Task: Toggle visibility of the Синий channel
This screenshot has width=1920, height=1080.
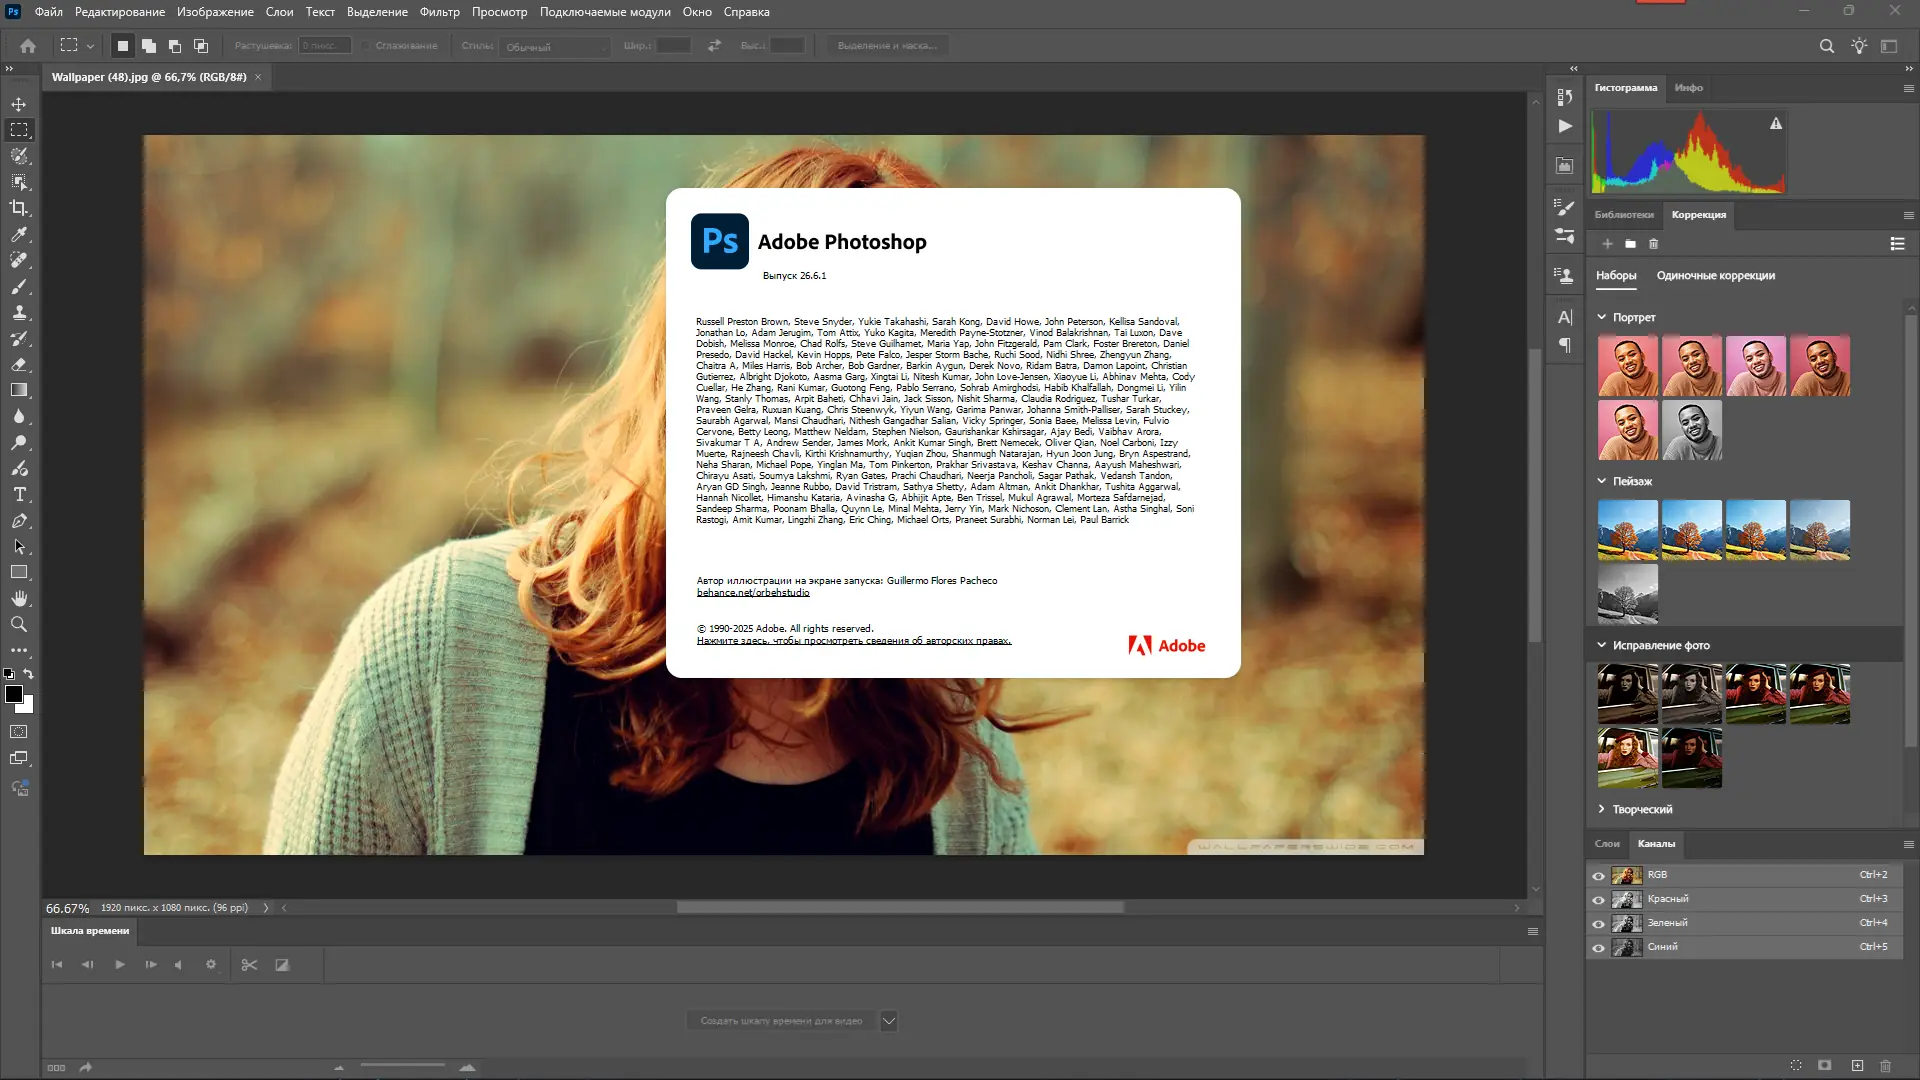Action: 1598,947
